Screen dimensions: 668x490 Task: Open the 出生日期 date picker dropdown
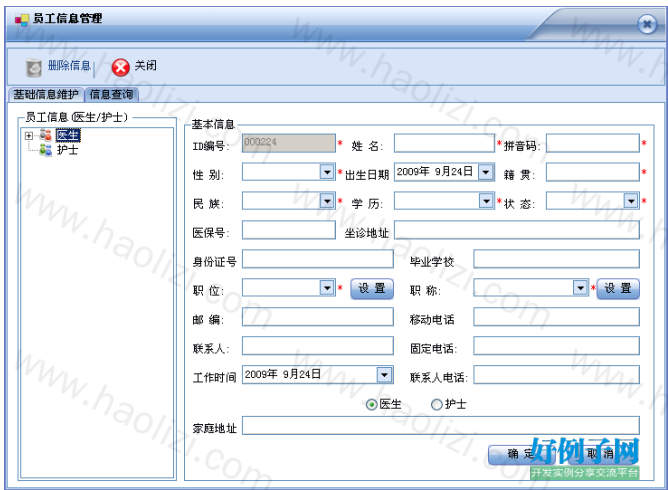[x=486, y=172]
